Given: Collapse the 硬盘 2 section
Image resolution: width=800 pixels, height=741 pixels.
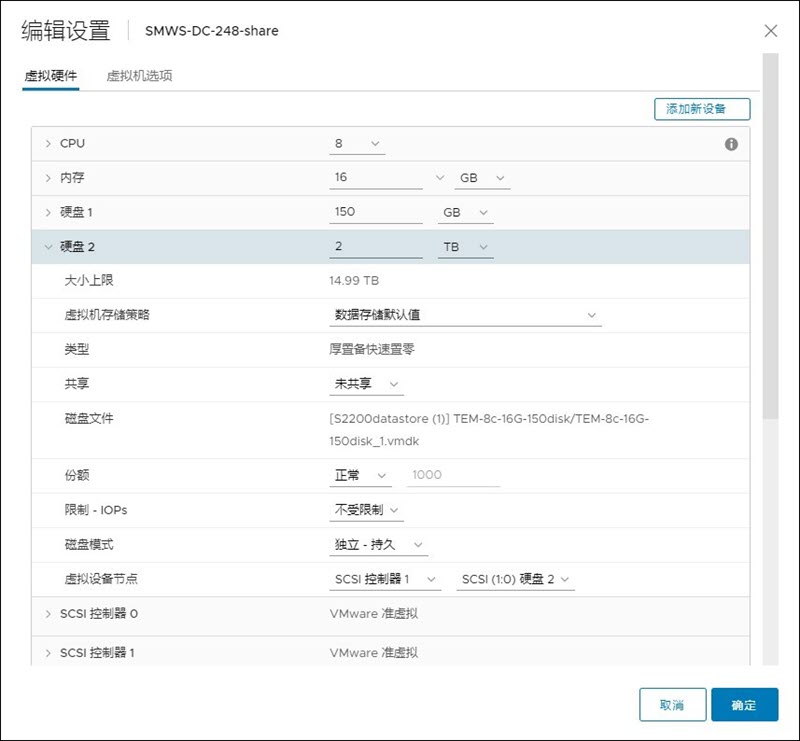Looking at the screenshot, I should click(x=48, y=247).
